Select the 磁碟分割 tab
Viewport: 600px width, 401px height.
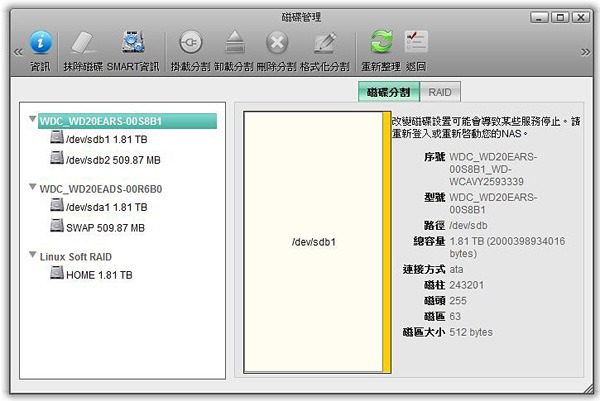click(388, 91)
